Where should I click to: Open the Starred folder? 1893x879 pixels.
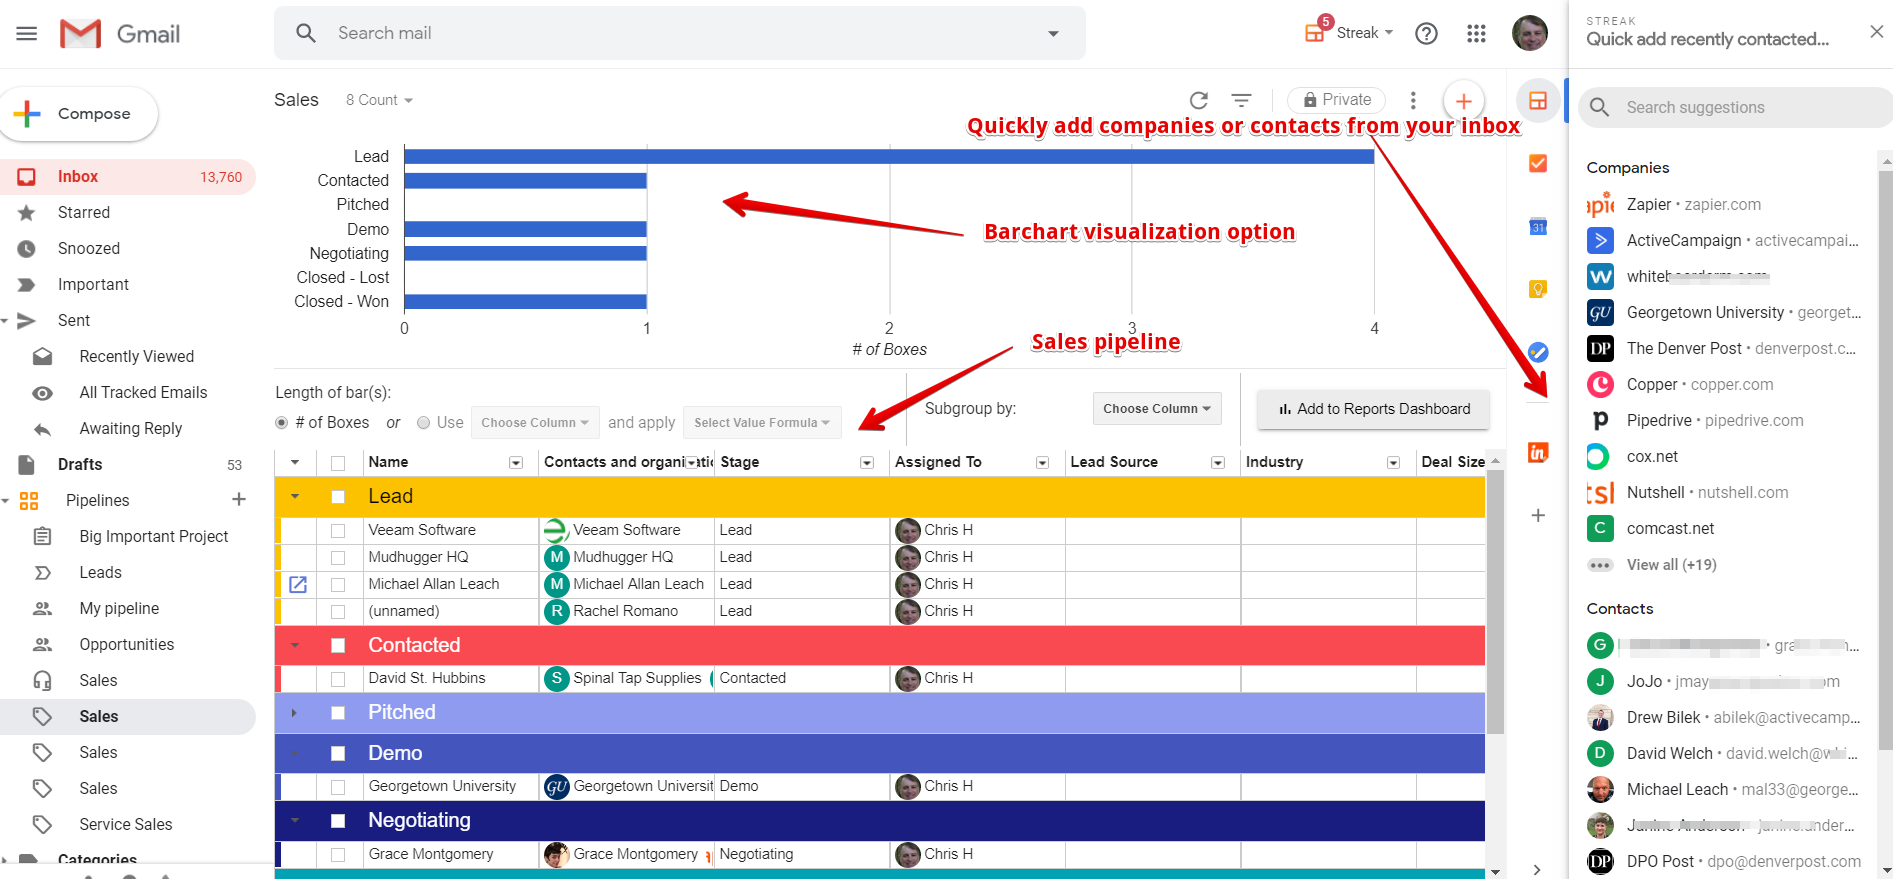point(84,213)
